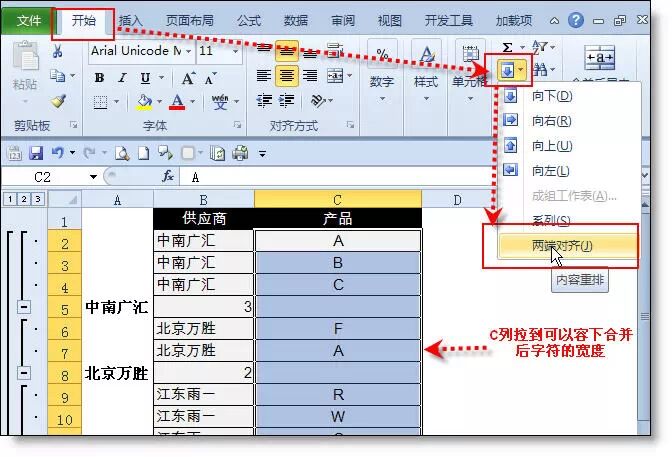Expand font color dropdown arrow

pyautogui.click(x=192, y=102)
